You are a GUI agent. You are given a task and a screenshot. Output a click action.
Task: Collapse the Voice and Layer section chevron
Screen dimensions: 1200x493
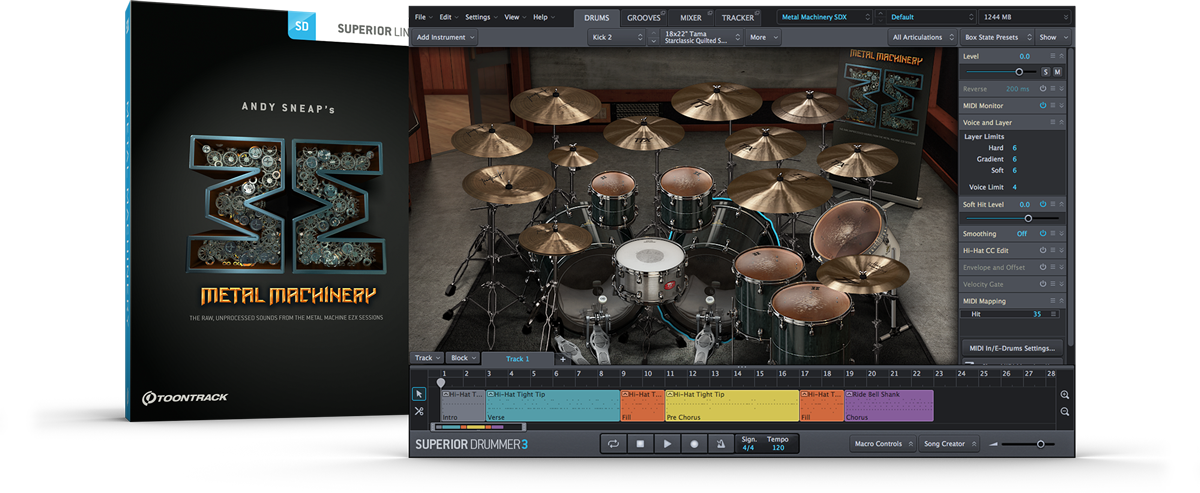pyautogui.click(x=1061, y=122)
